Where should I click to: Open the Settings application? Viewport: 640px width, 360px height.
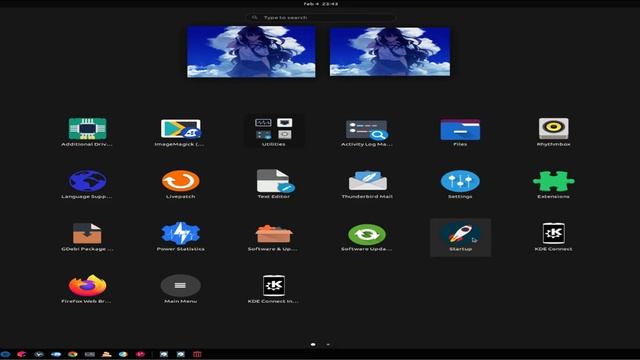[460, 184]
